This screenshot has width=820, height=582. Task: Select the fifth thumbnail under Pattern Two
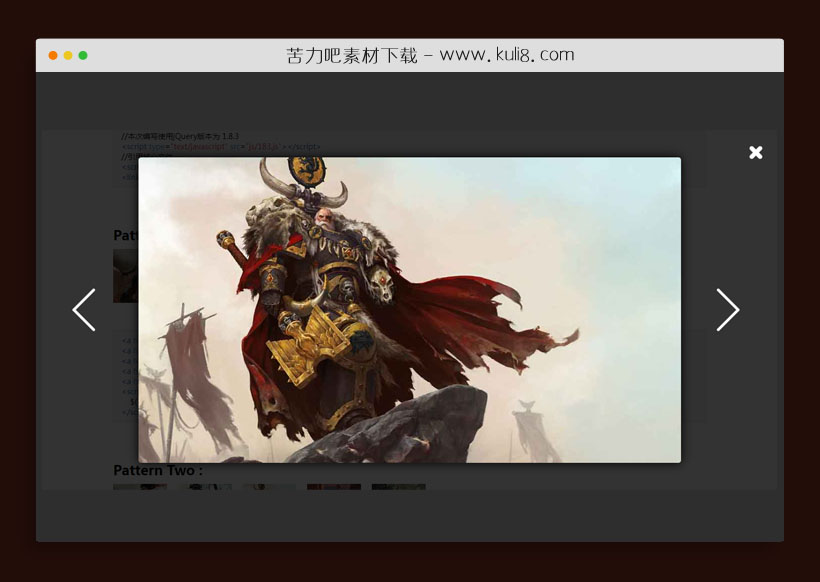point(398,487)
